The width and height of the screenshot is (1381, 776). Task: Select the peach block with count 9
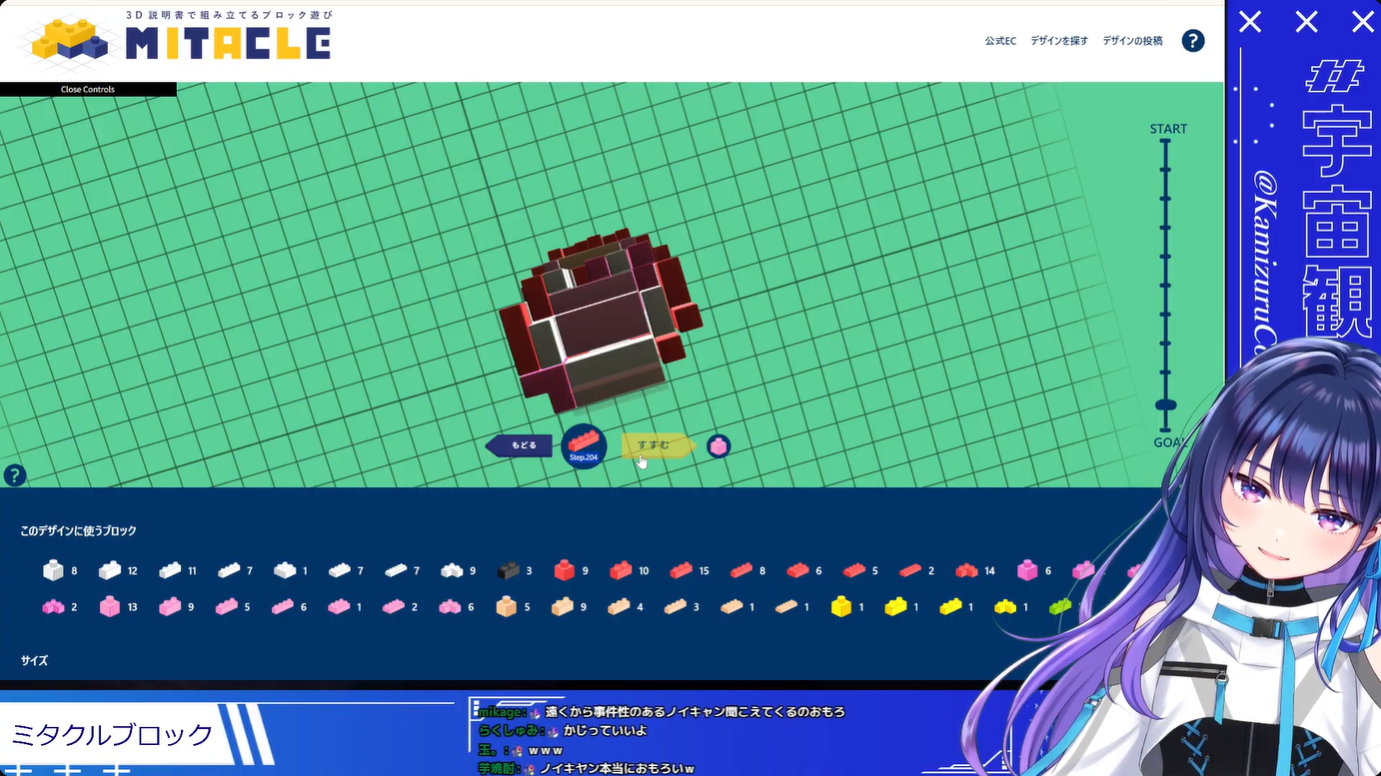click(562, 606)
